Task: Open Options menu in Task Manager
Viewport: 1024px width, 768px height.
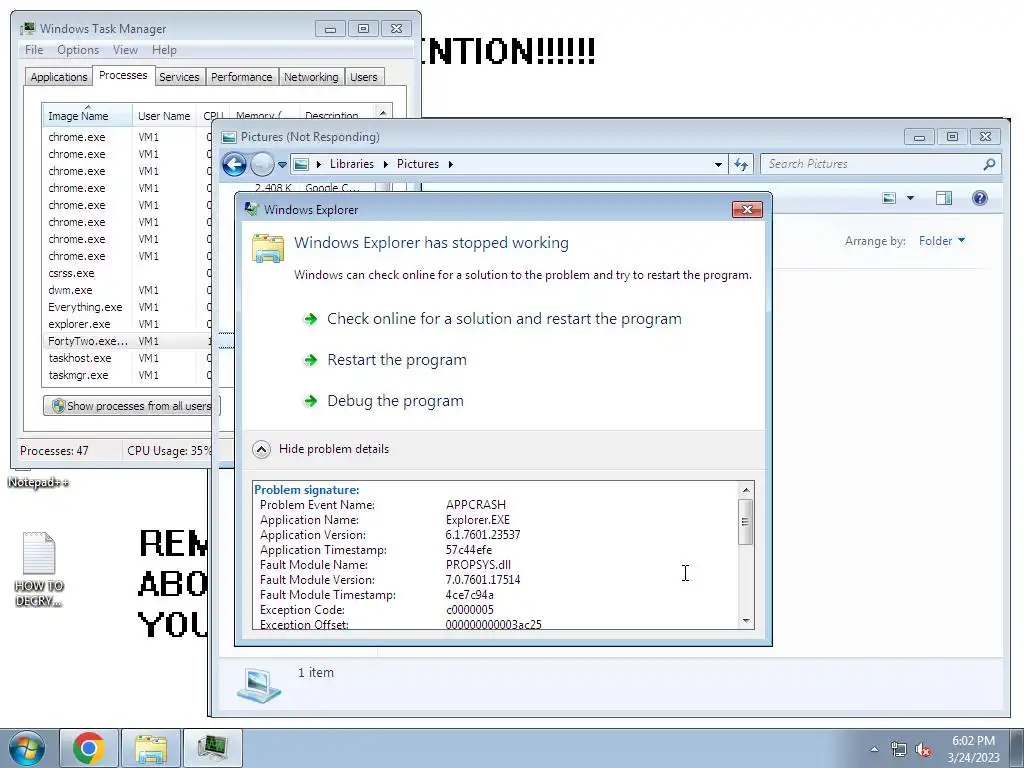Action: click(x=78, y=50)
